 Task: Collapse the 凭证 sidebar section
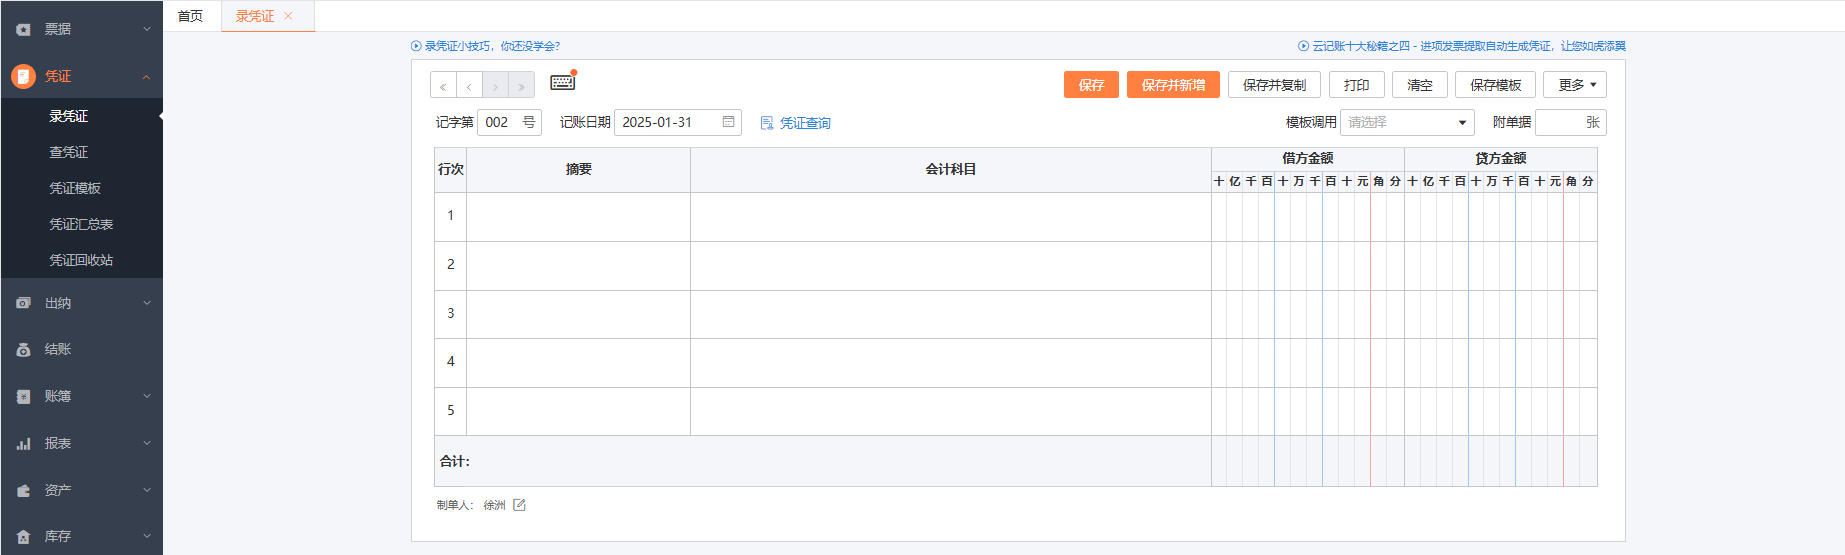click(81, 76)
